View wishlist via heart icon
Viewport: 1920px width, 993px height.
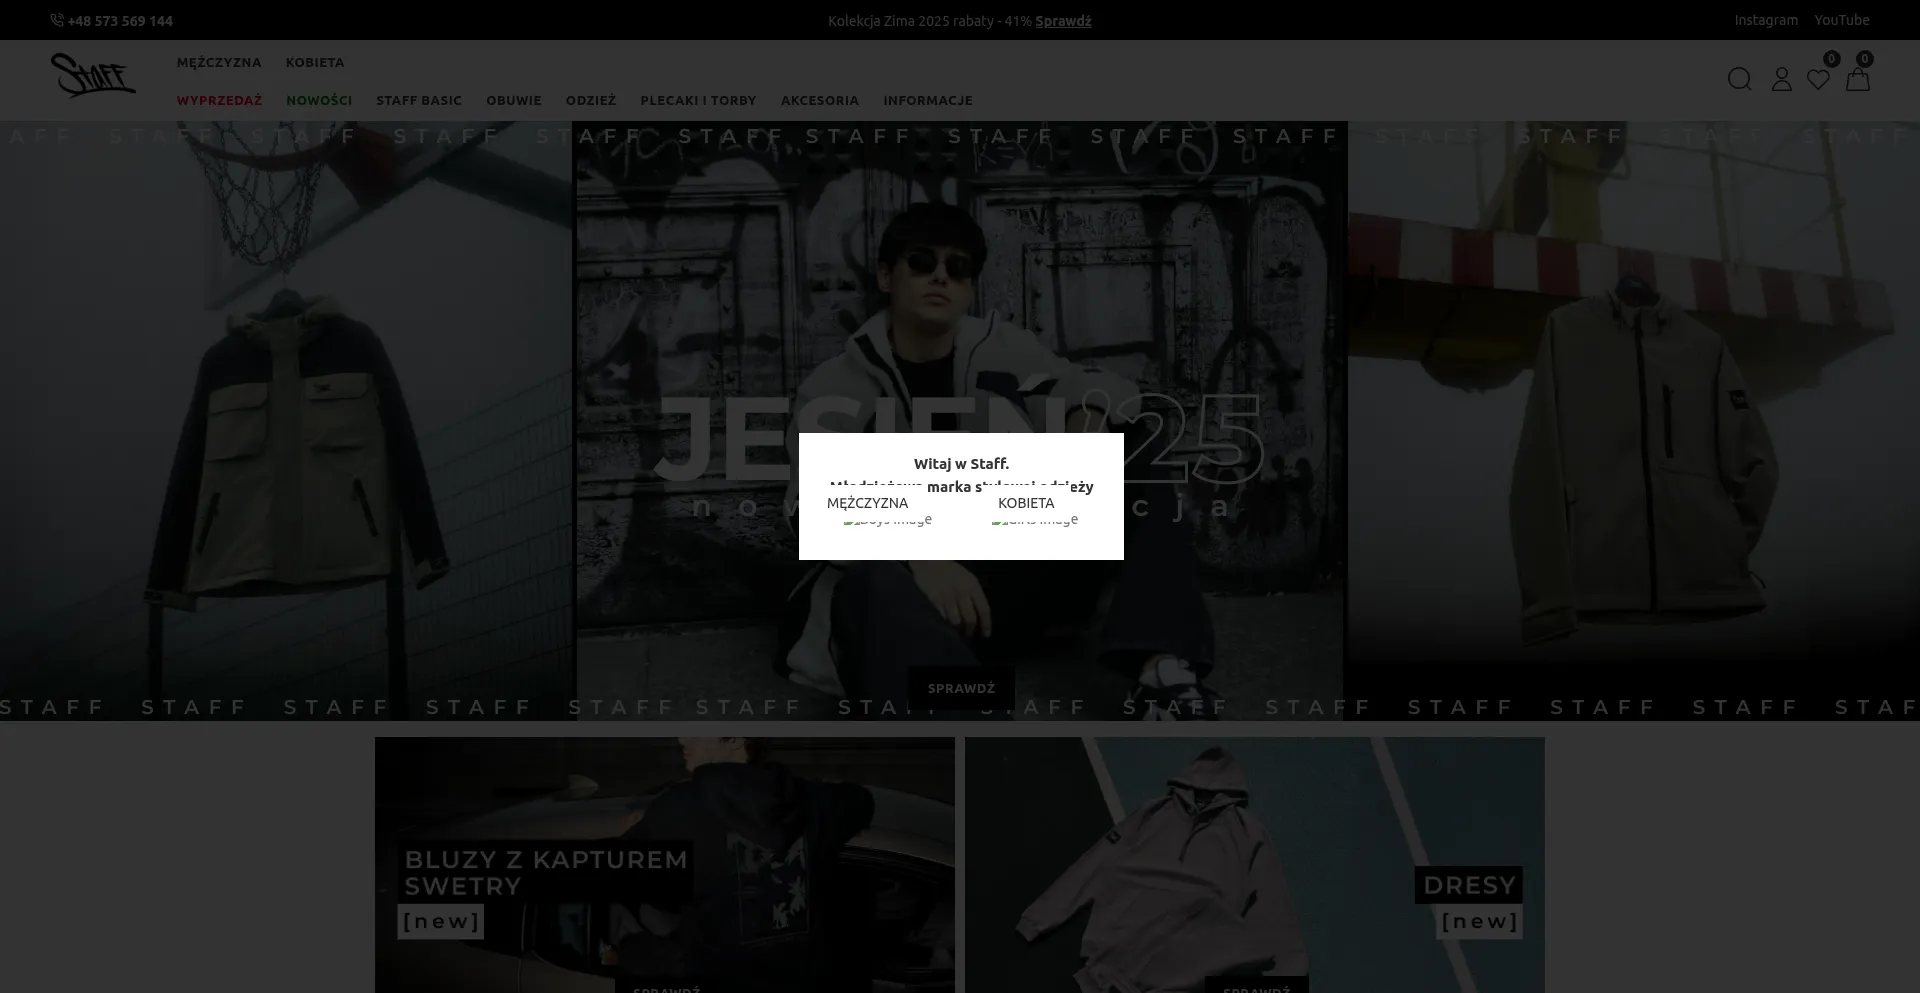[1818, 79]
